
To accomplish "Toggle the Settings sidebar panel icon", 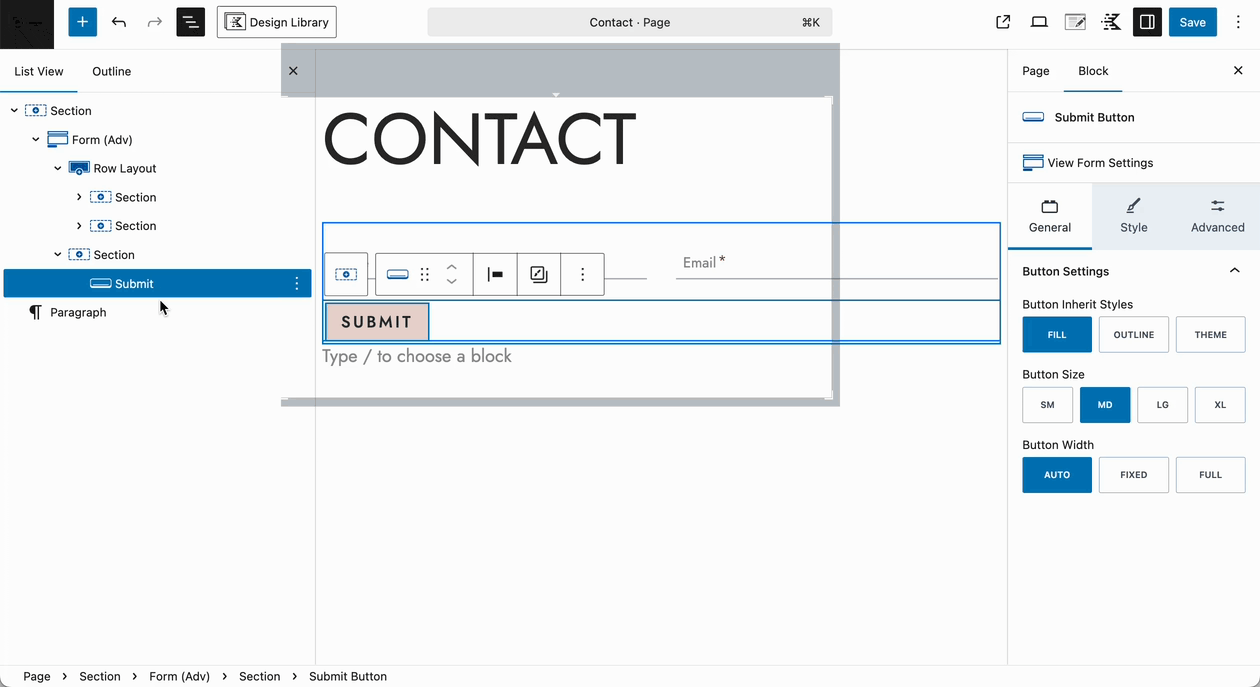I will point(1147,21).
